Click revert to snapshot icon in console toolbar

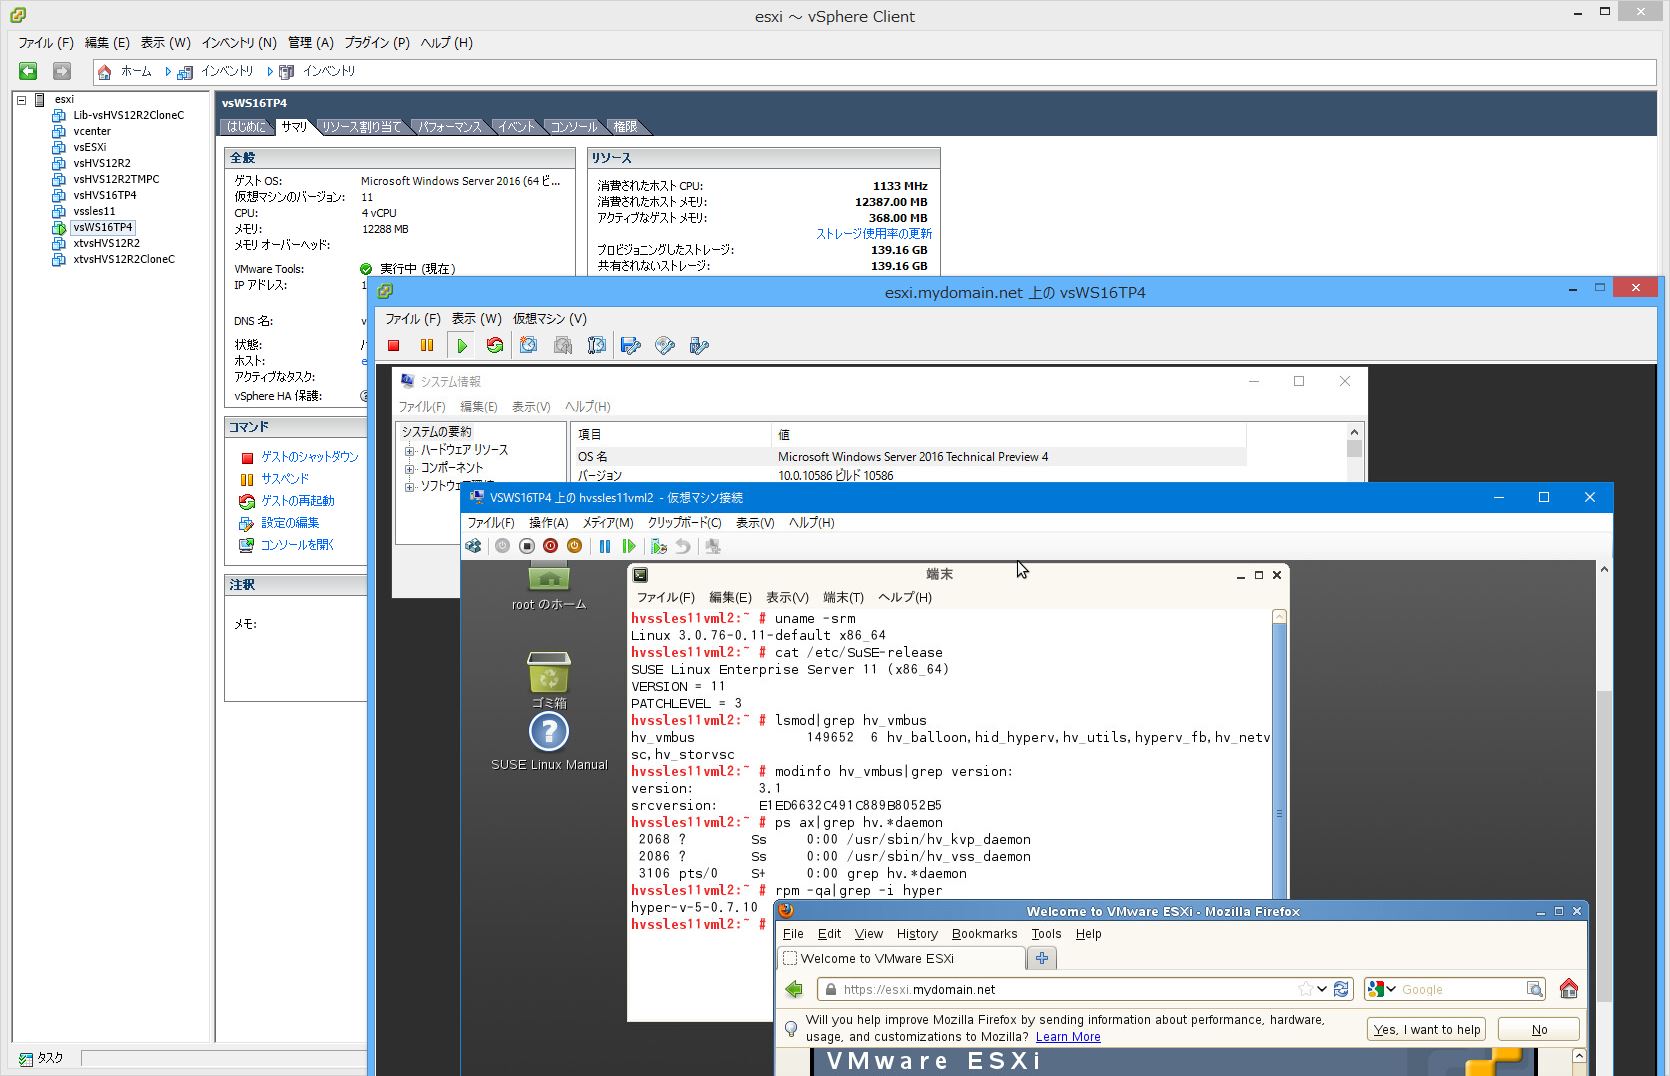point(563,346)
